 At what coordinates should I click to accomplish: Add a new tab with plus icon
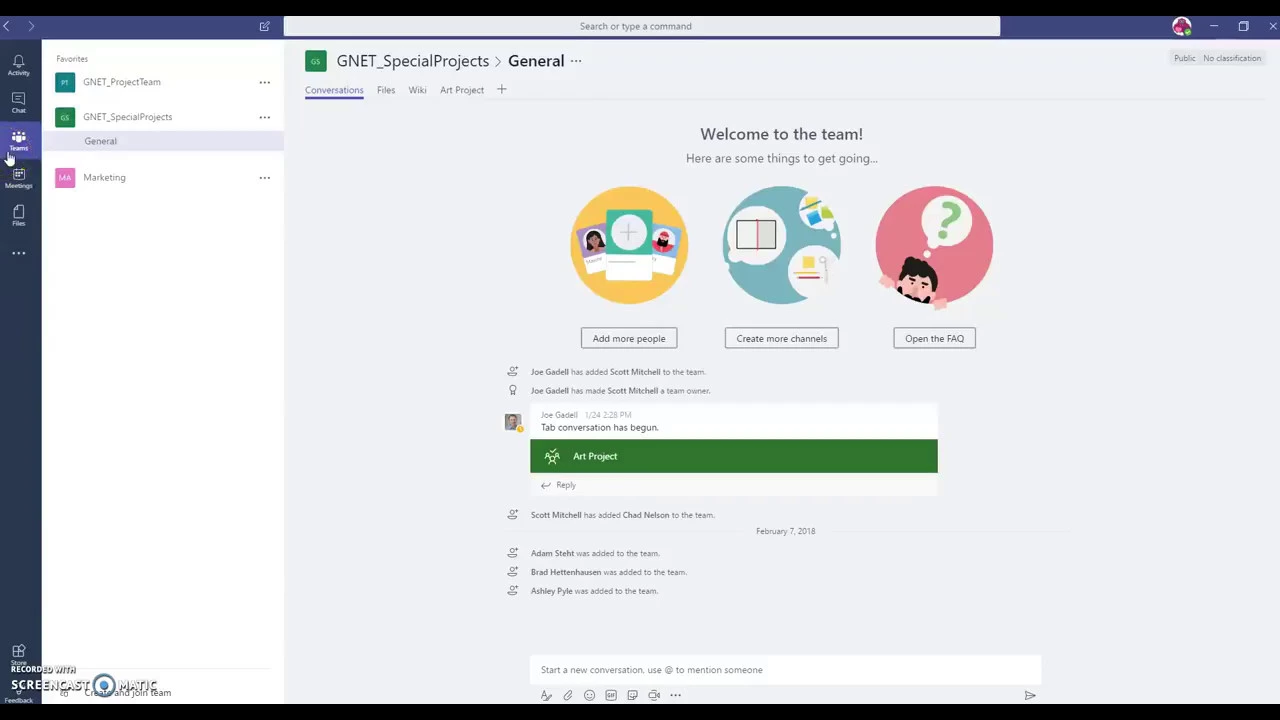[502, 90]
